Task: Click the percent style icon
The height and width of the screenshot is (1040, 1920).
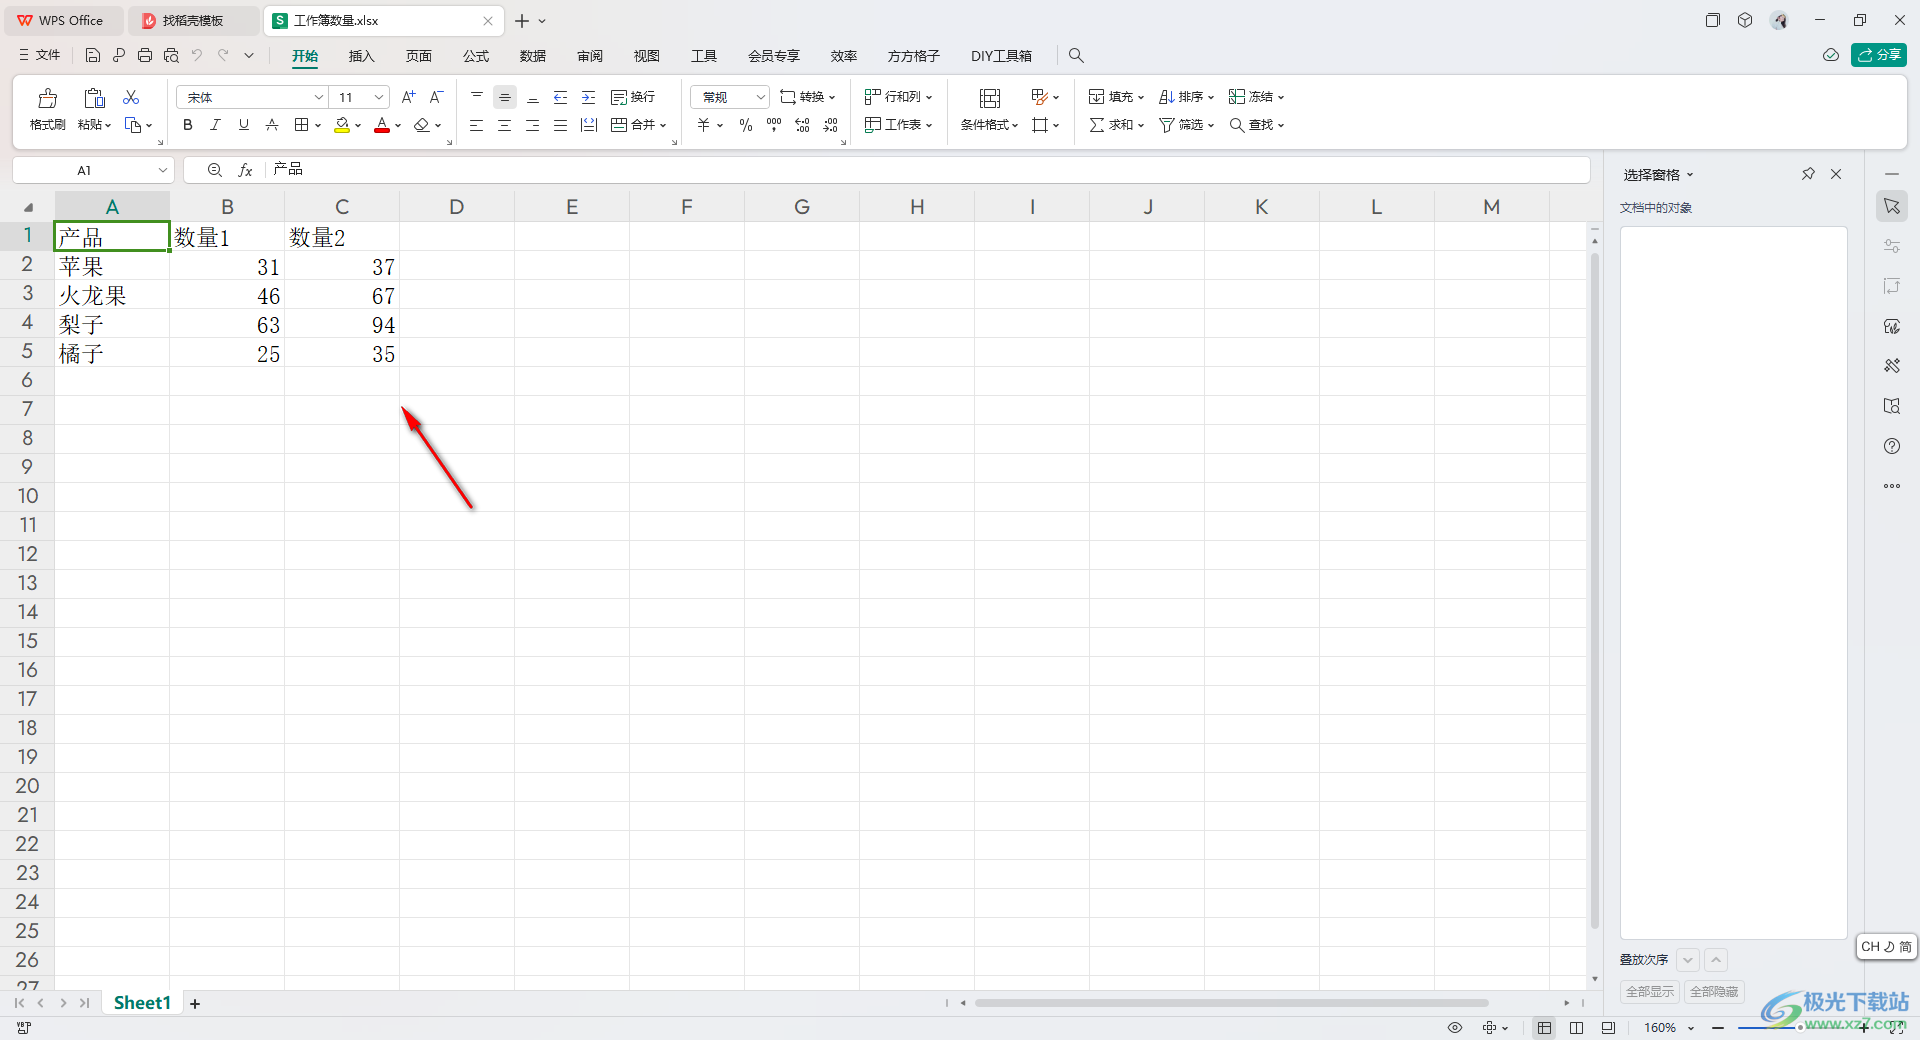Action: click(x=746, y=125)
